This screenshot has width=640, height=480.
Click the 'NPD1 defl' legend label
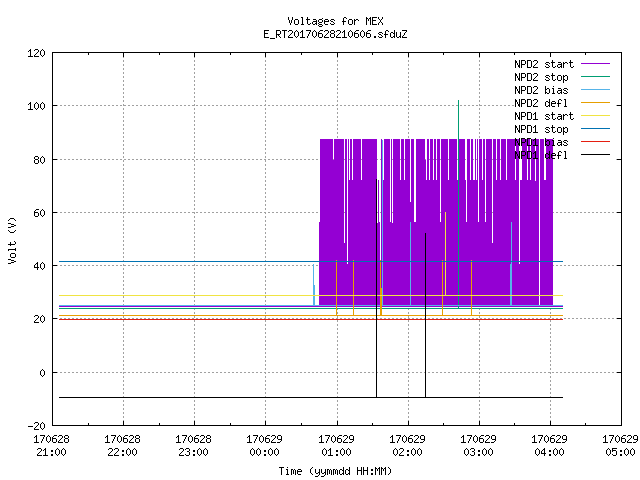[541, 156]
